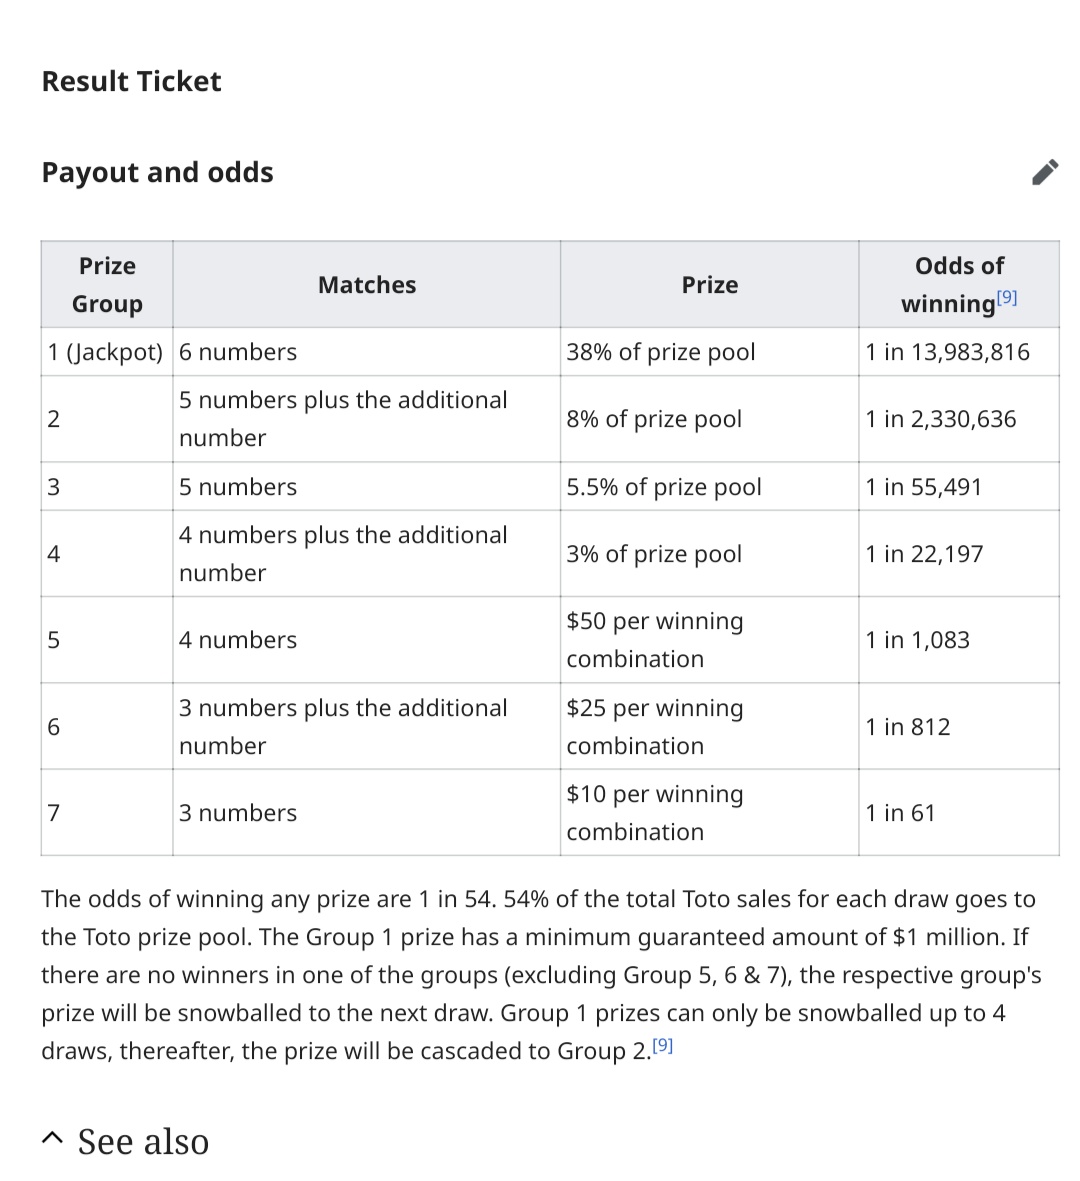Click the 1 in 22,197 odds cell

click(x=924, y=554)
